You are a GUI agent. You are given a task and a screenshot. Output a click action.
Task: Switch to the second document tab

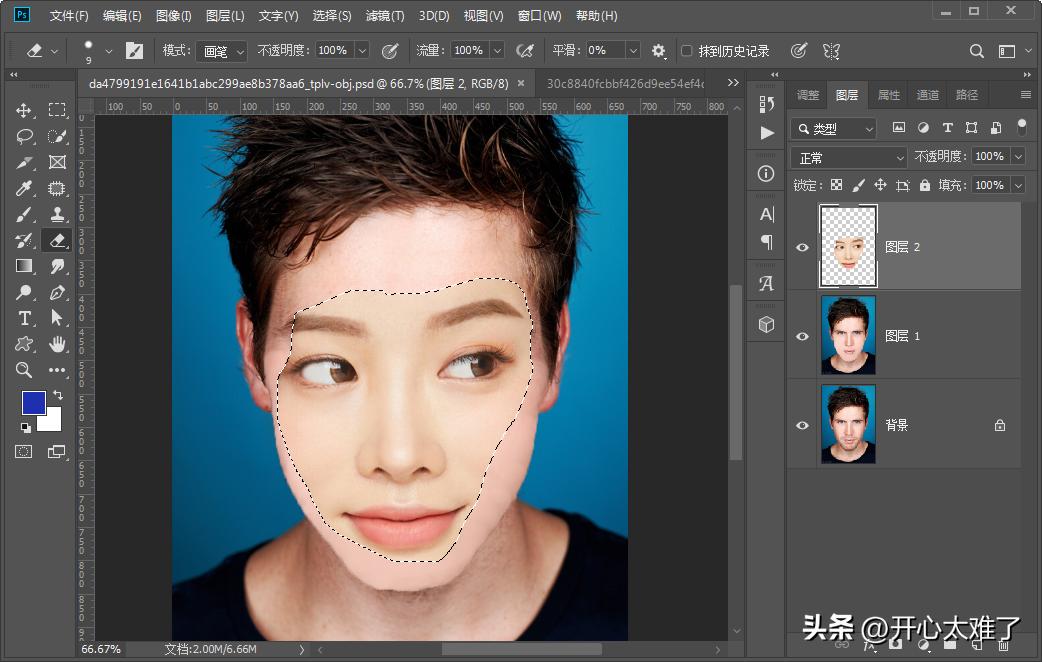pos(625,84)
